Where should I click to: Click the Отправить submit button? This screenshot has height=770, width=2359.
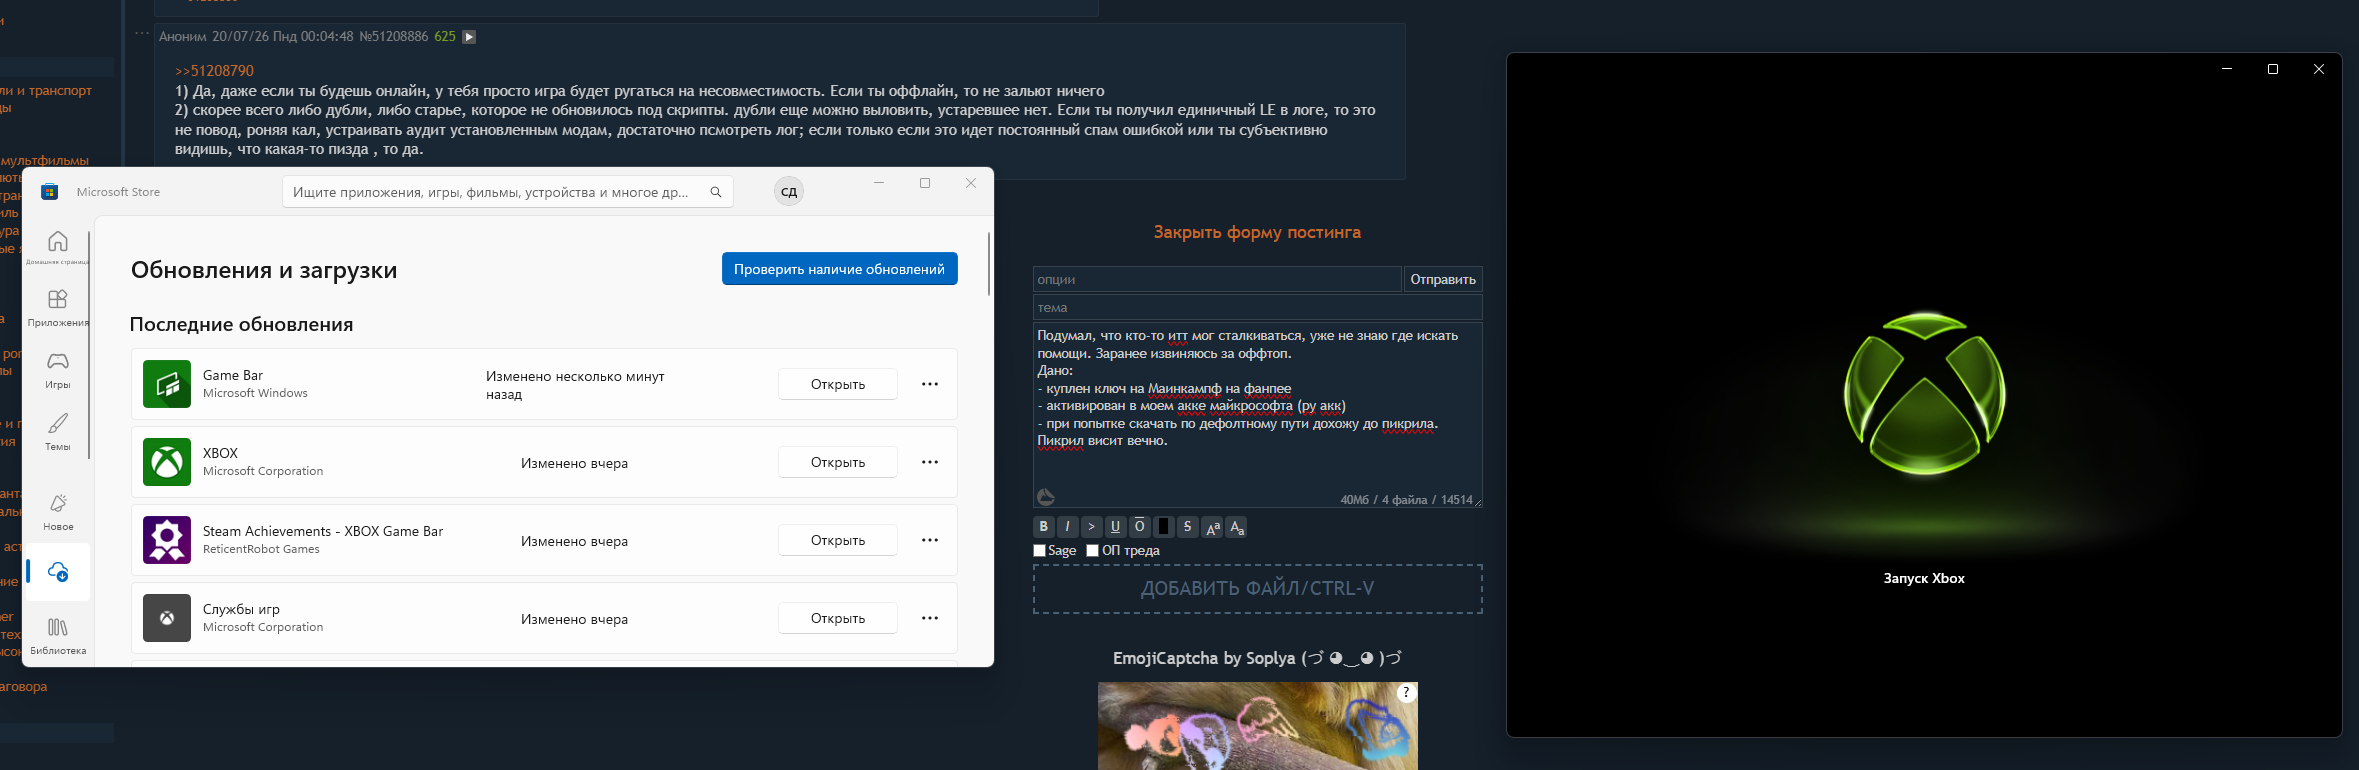[1443, 279]
